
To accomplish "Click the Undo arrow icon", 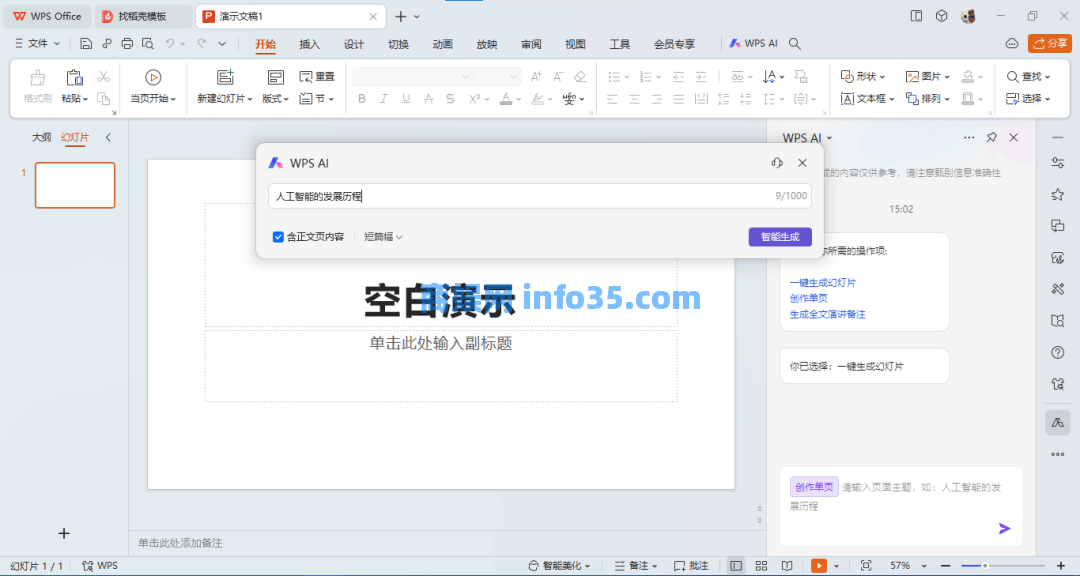I will pyautogui.click(x=169, y=43).
